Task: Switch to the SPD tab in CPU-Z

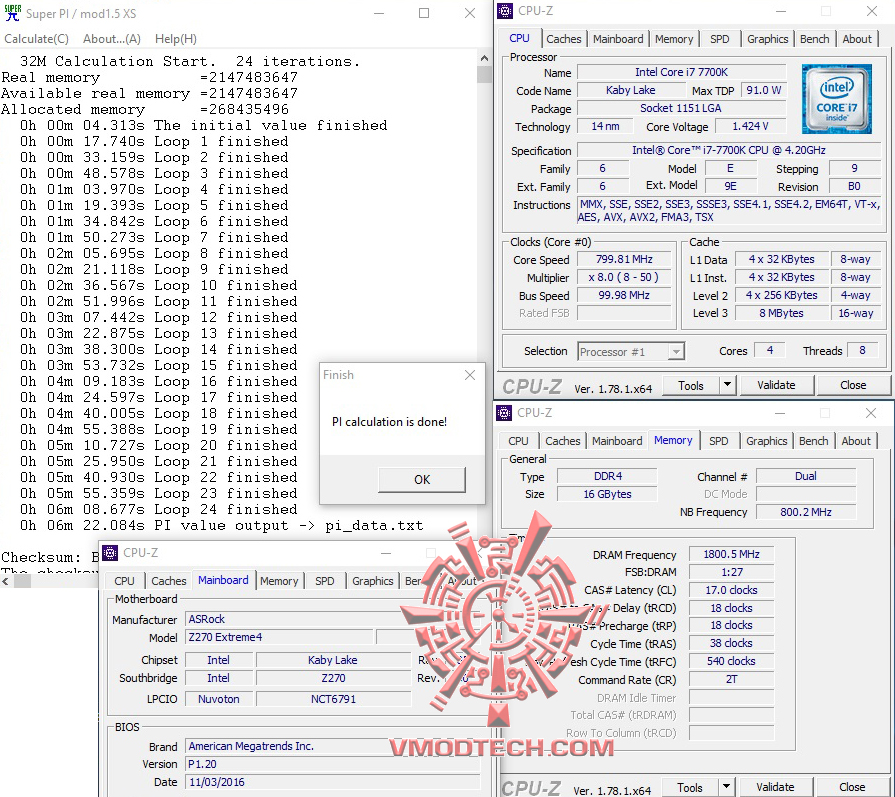Action: point(719,38)
